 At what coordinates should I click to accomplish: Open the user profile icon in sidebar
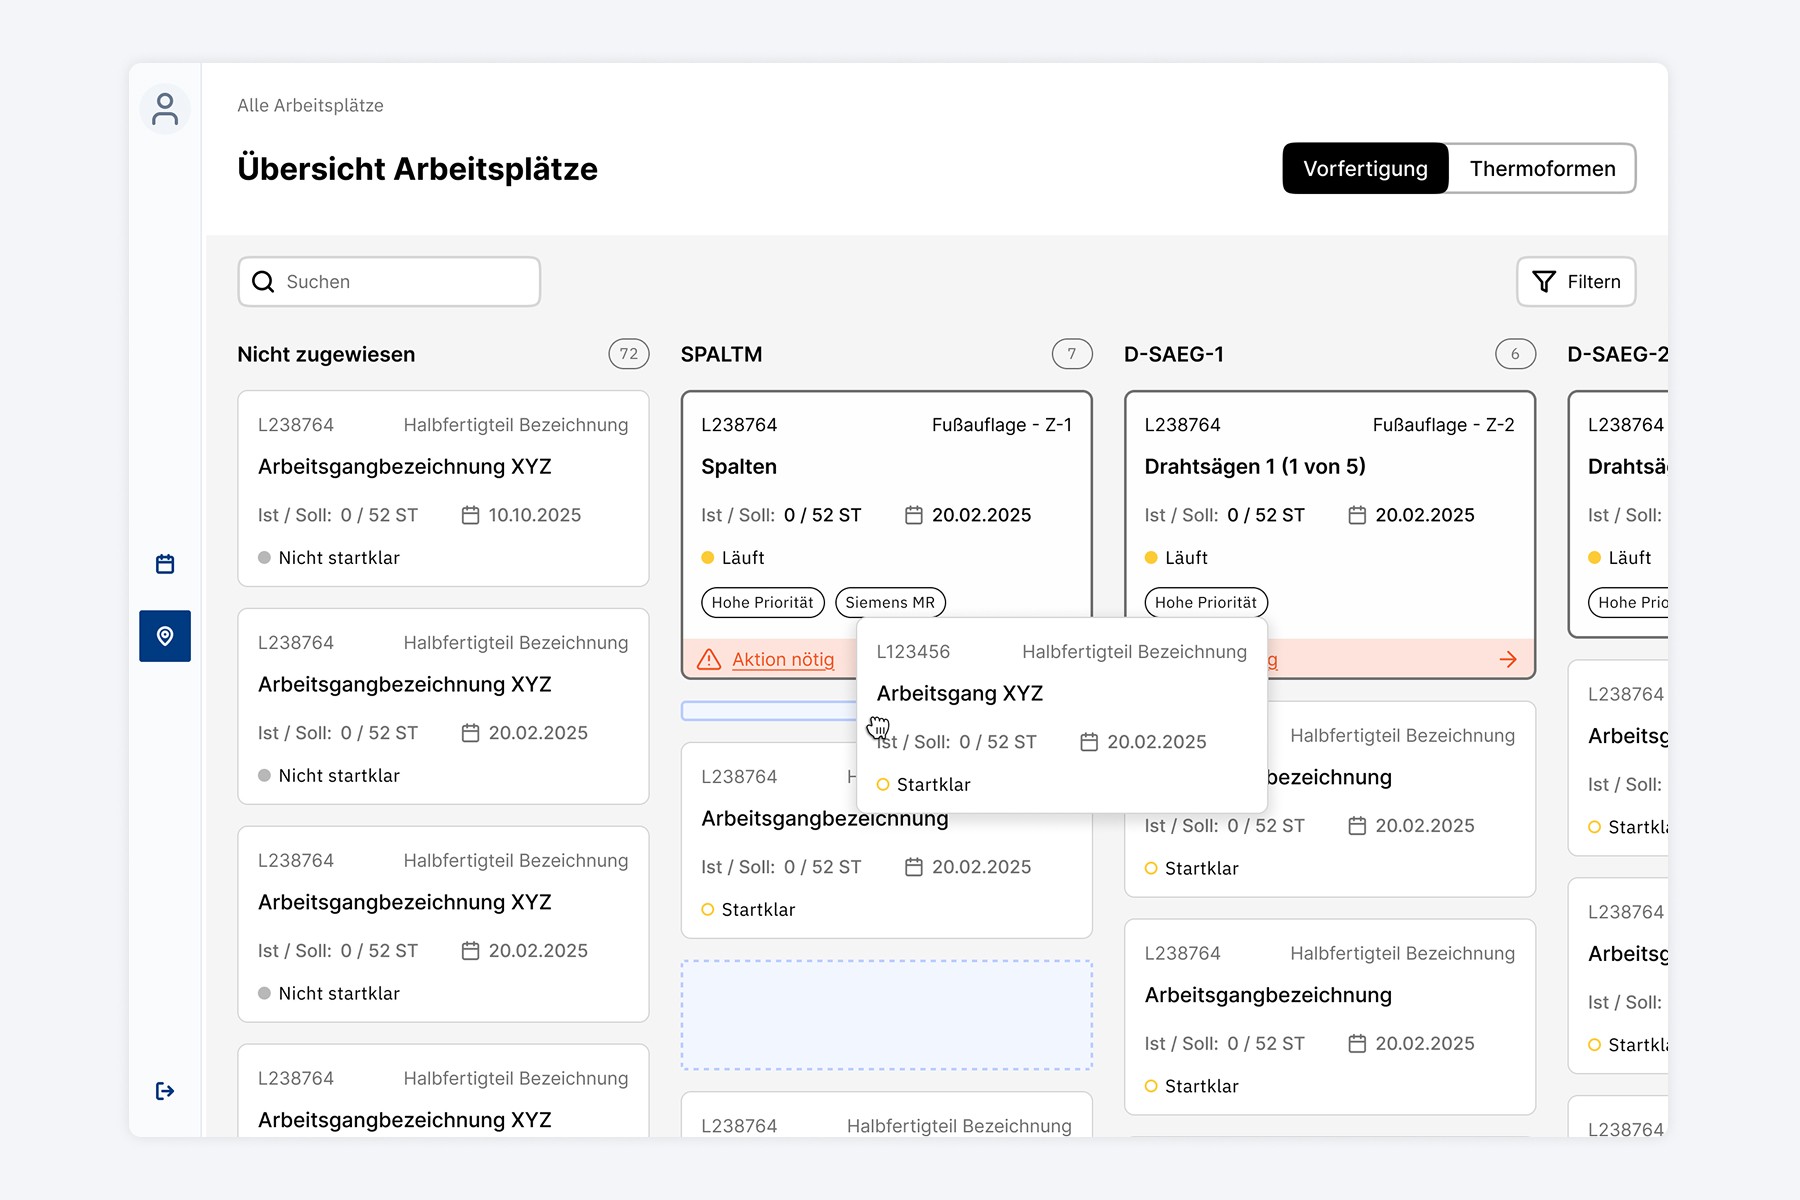pos(165,109)
